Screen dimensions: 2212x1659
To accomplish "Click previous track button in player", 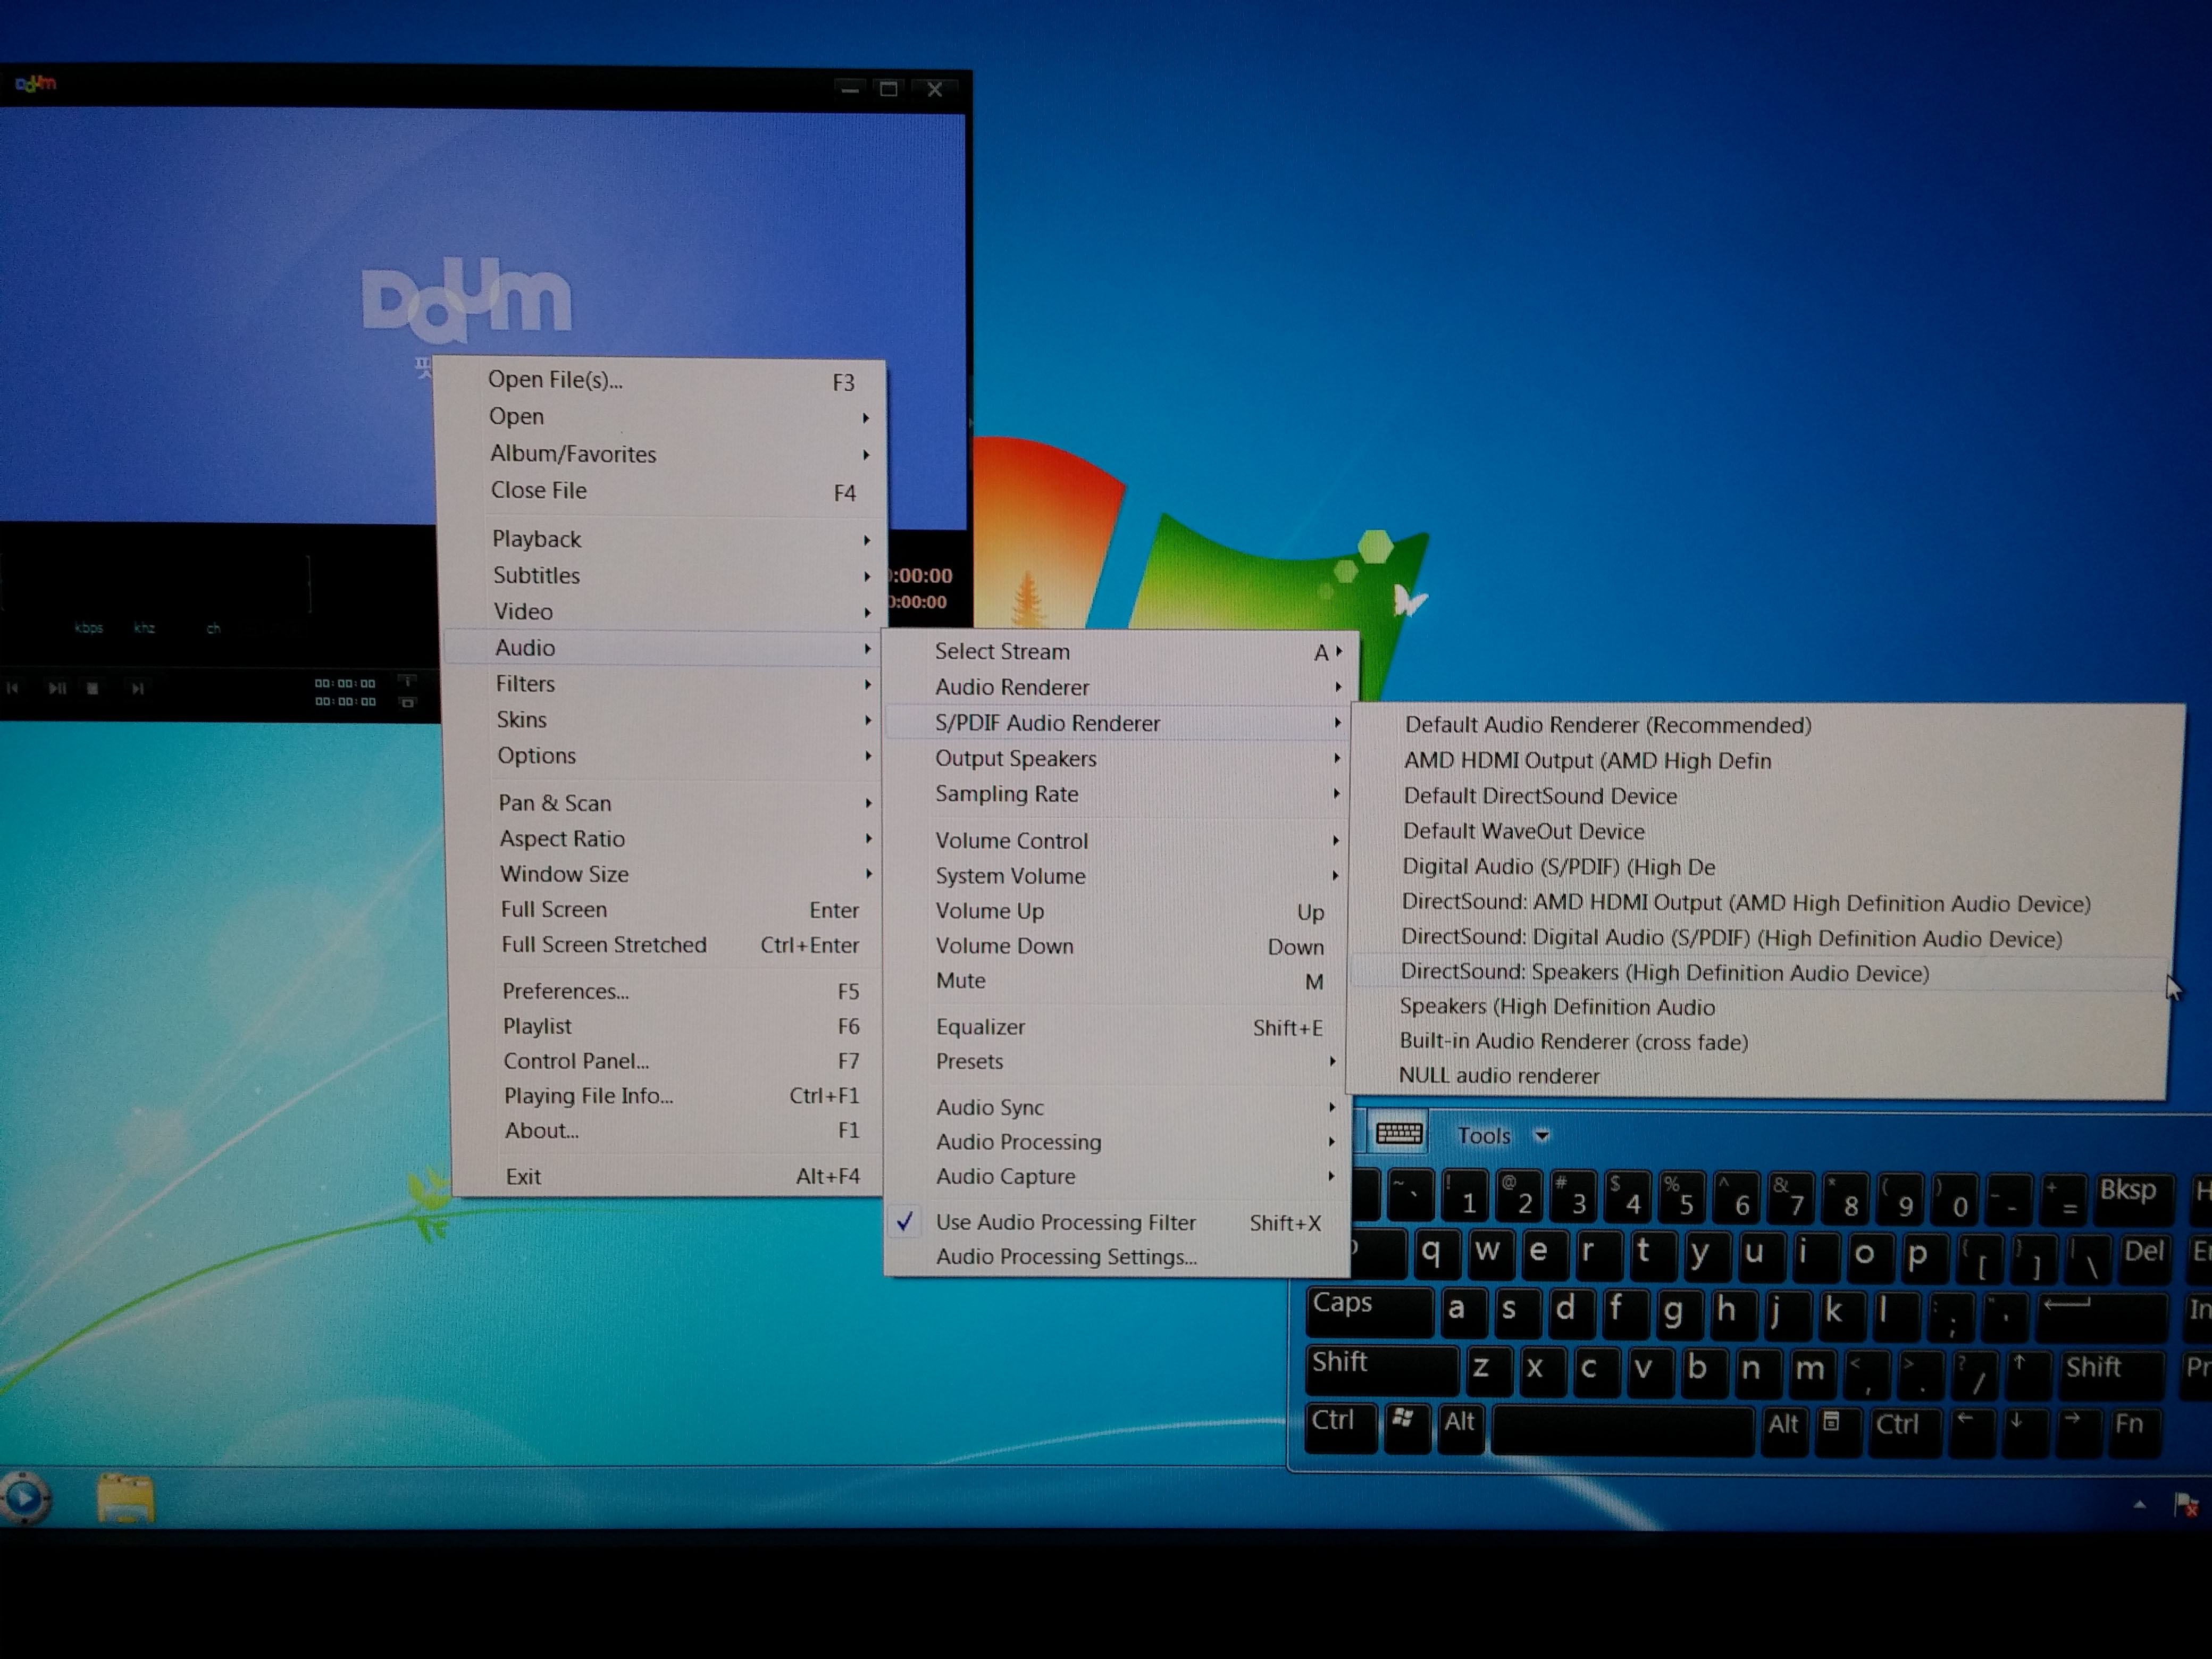I will (x=13, y=688).
